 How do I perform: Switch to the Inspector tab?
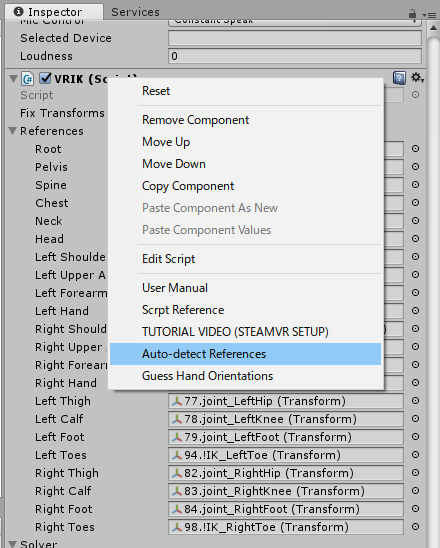54,12
